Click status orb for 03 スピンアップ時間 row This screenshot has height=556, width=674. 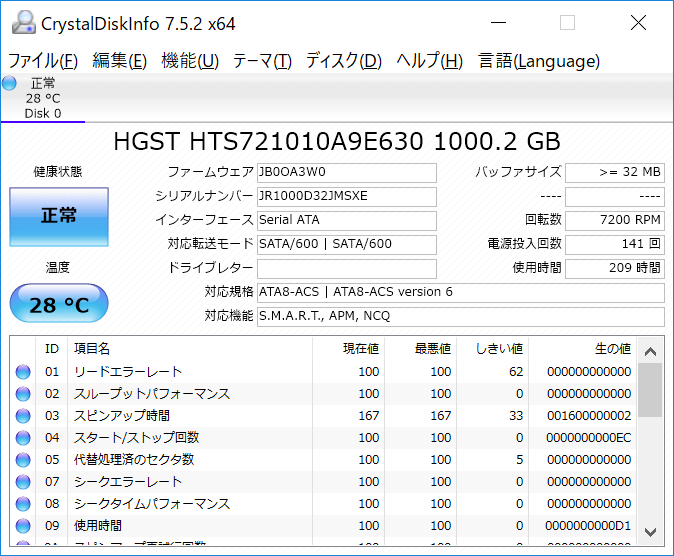(23, 415)
